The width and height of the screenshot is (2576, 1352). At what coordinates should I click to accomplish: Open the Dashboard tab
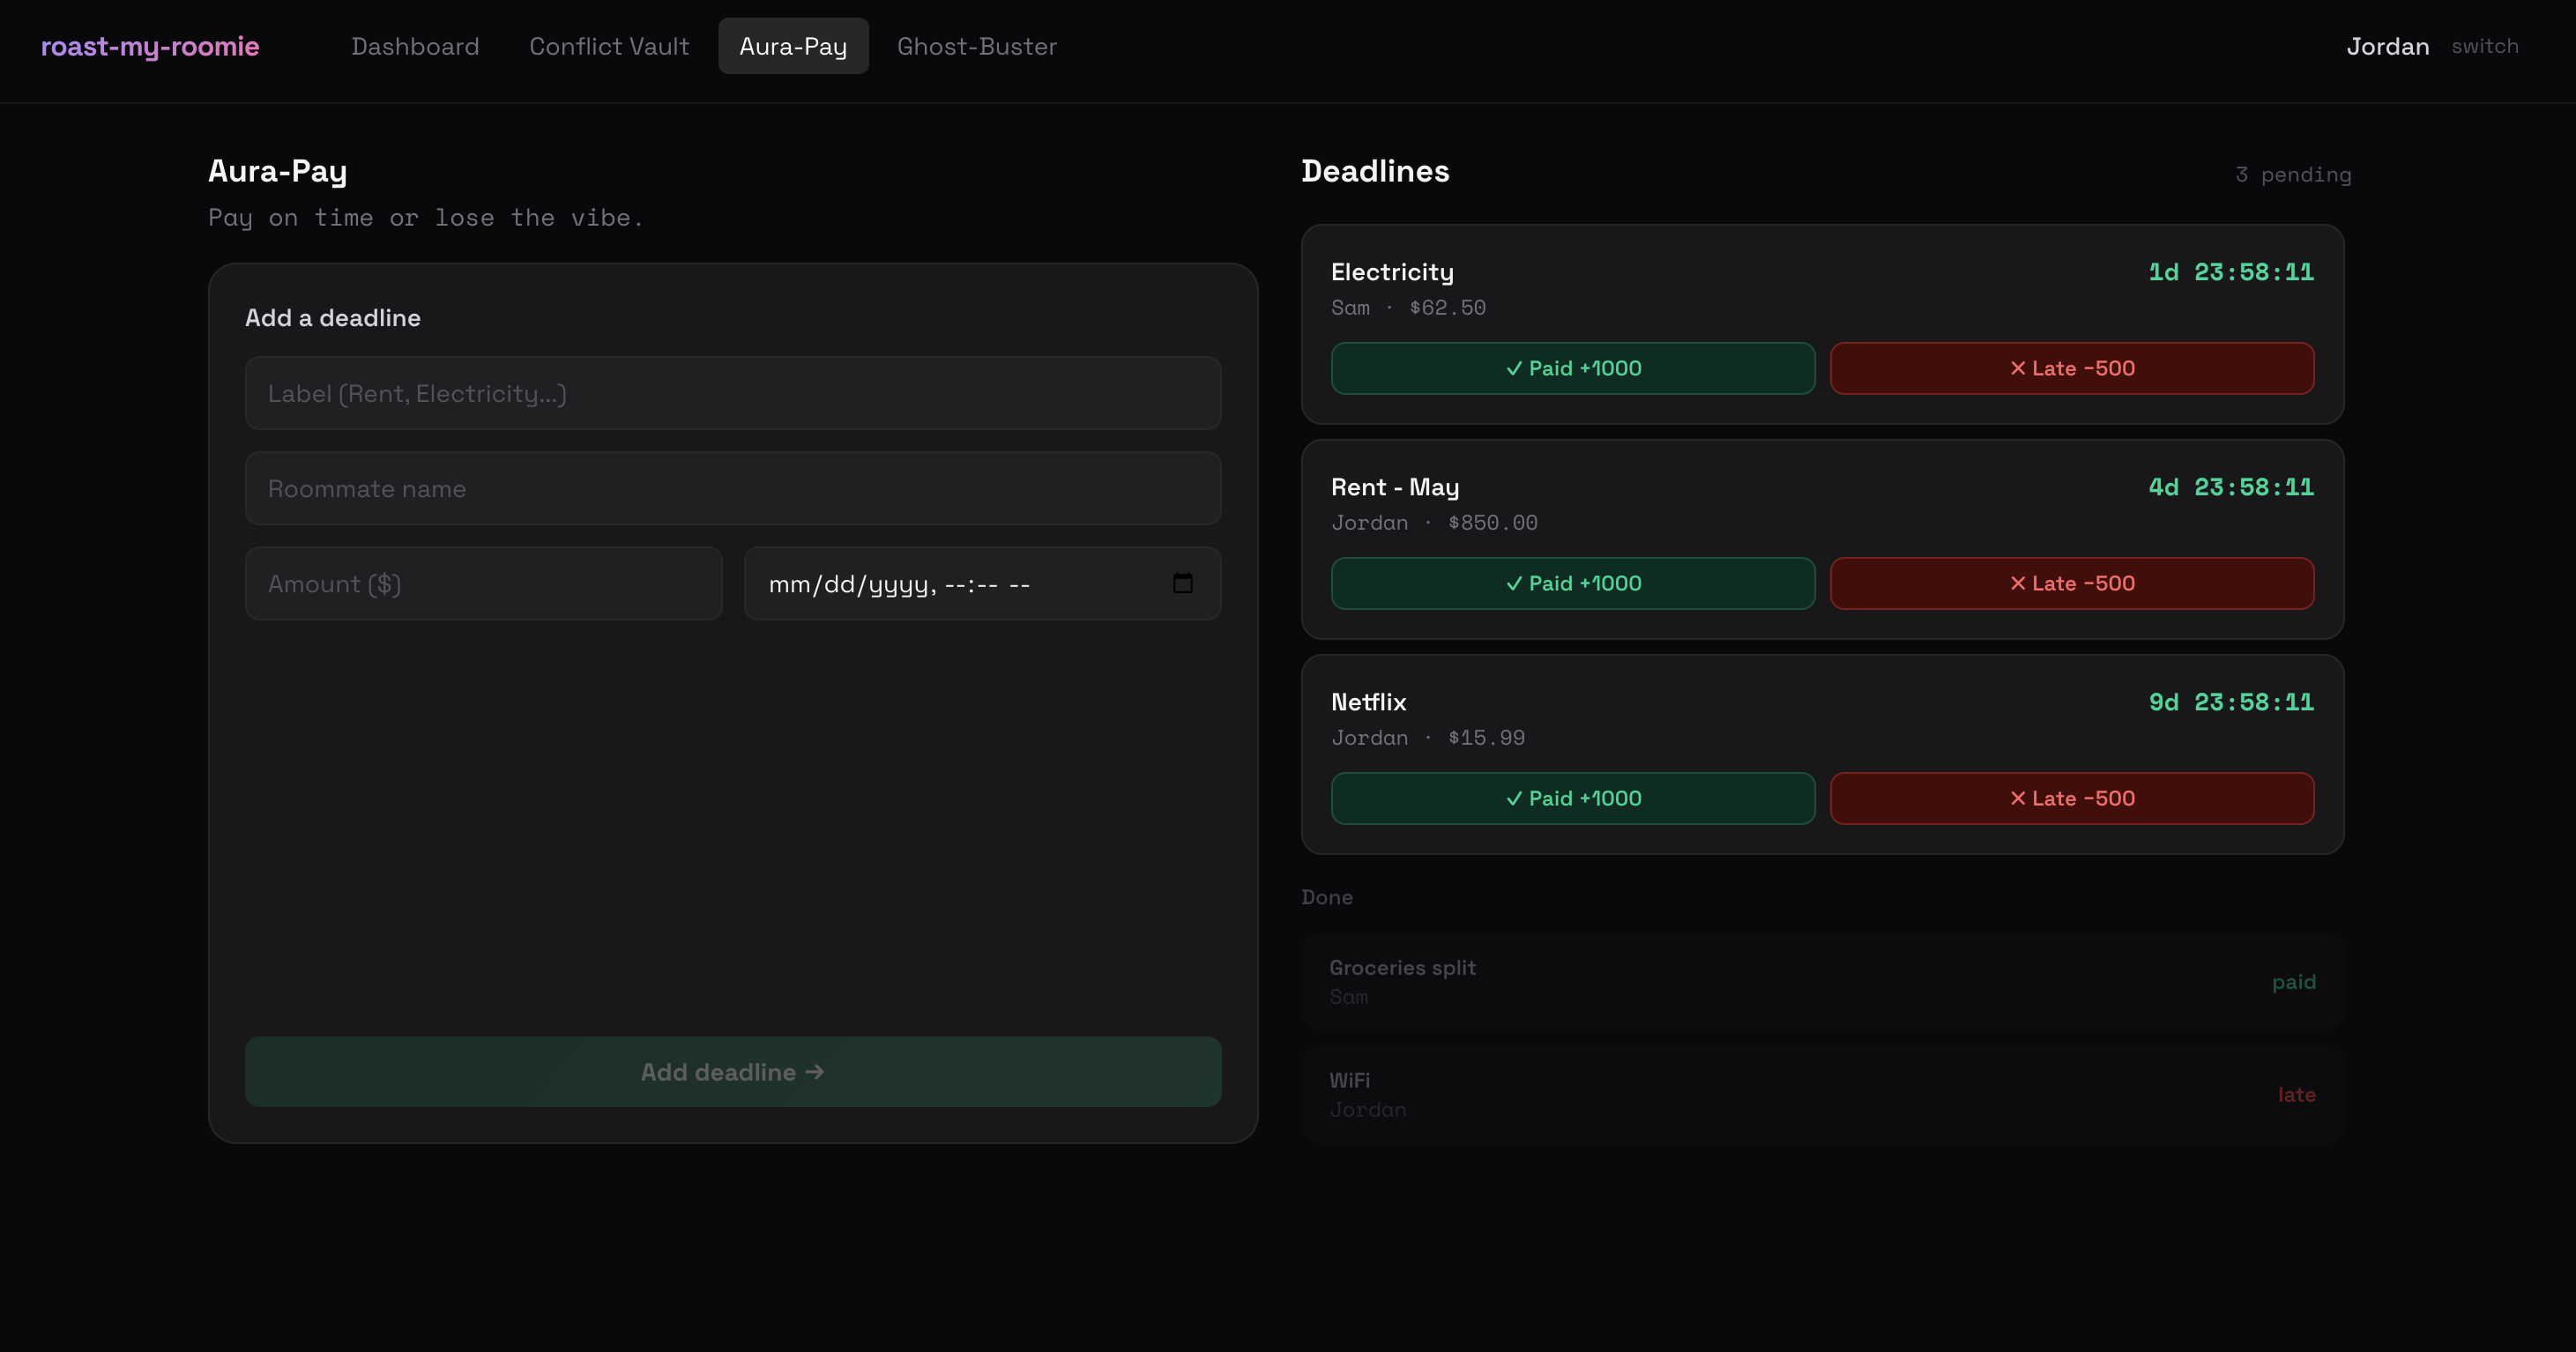(x=415, y=46)
